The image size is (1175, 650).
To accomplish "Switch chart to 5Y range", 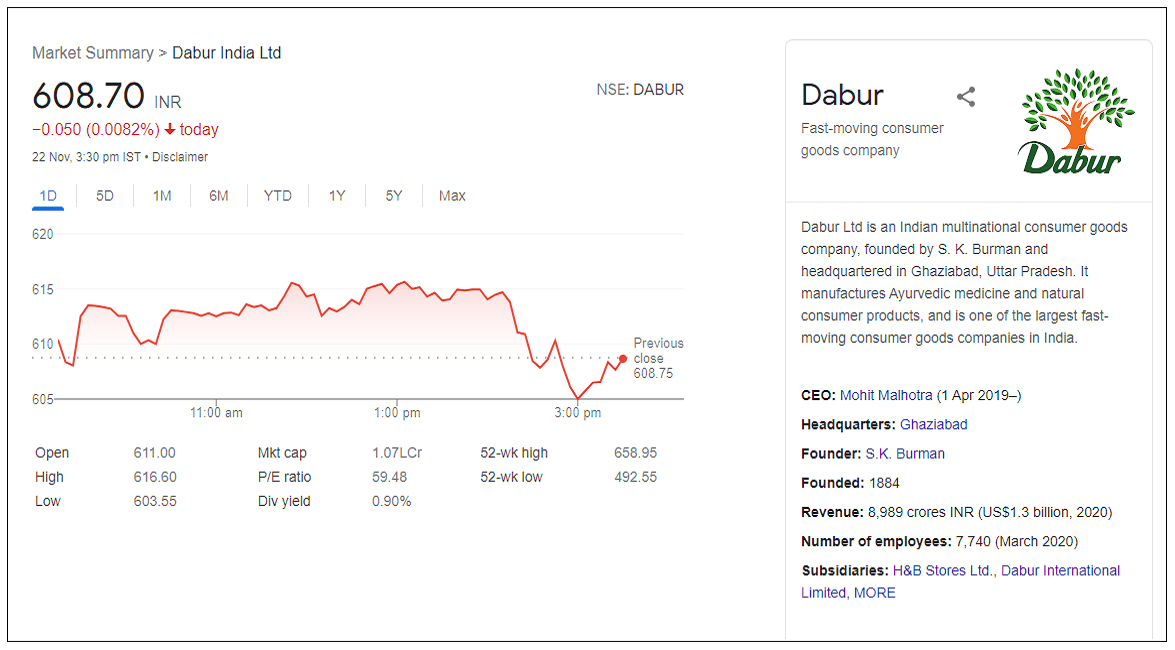I will (394, 196).
